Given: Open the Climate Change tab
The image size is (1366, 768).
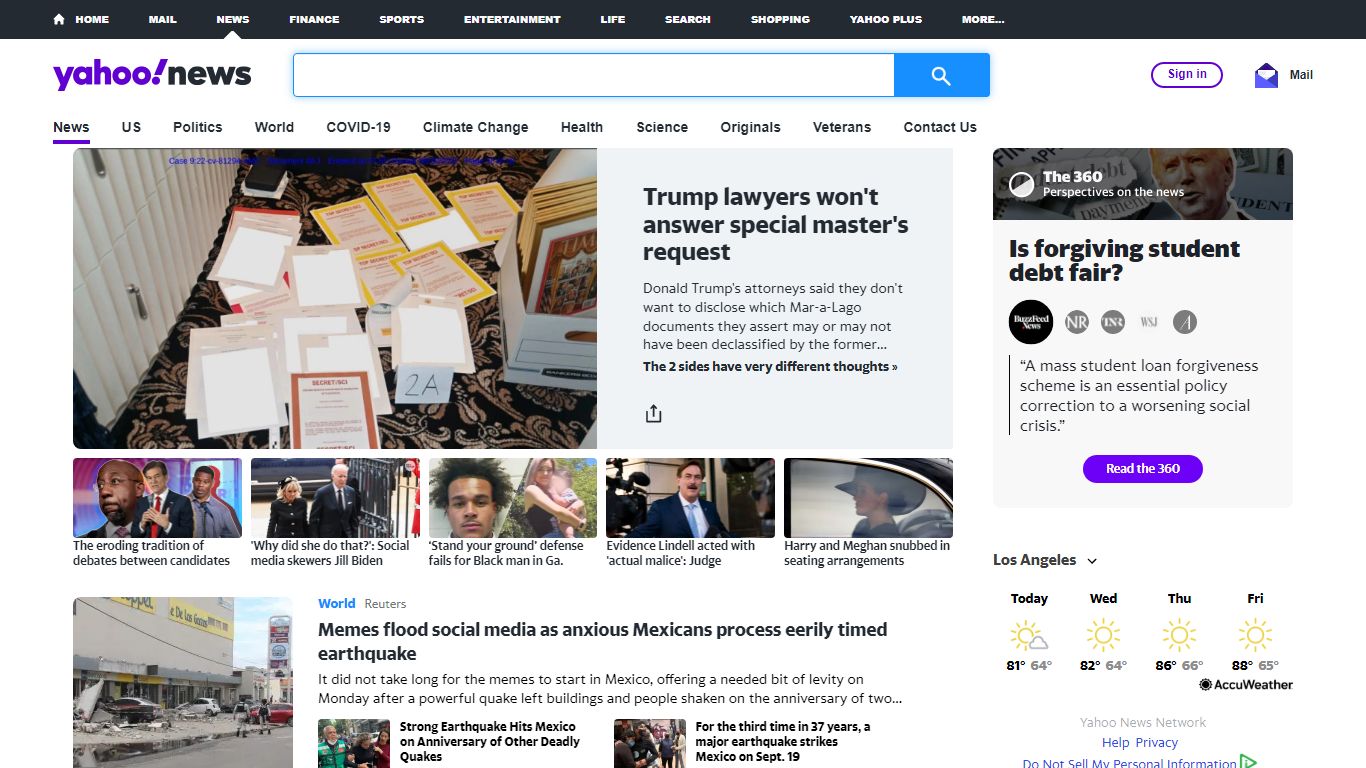Looking at the screenshot, I should click(x=475, y=127).
